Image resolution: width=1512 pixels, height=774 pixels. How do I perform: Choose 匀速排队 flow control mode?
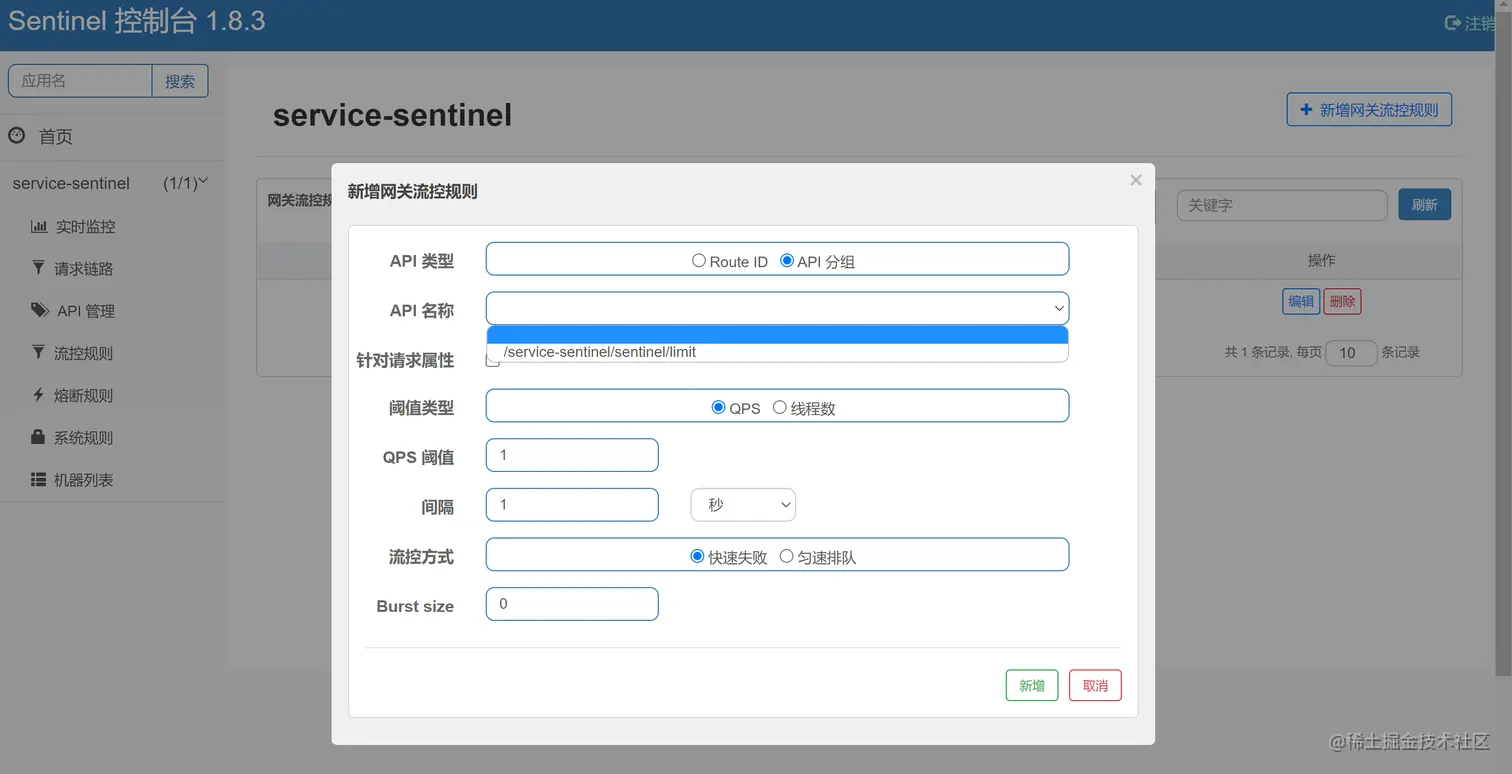click(x=787, y=556)
